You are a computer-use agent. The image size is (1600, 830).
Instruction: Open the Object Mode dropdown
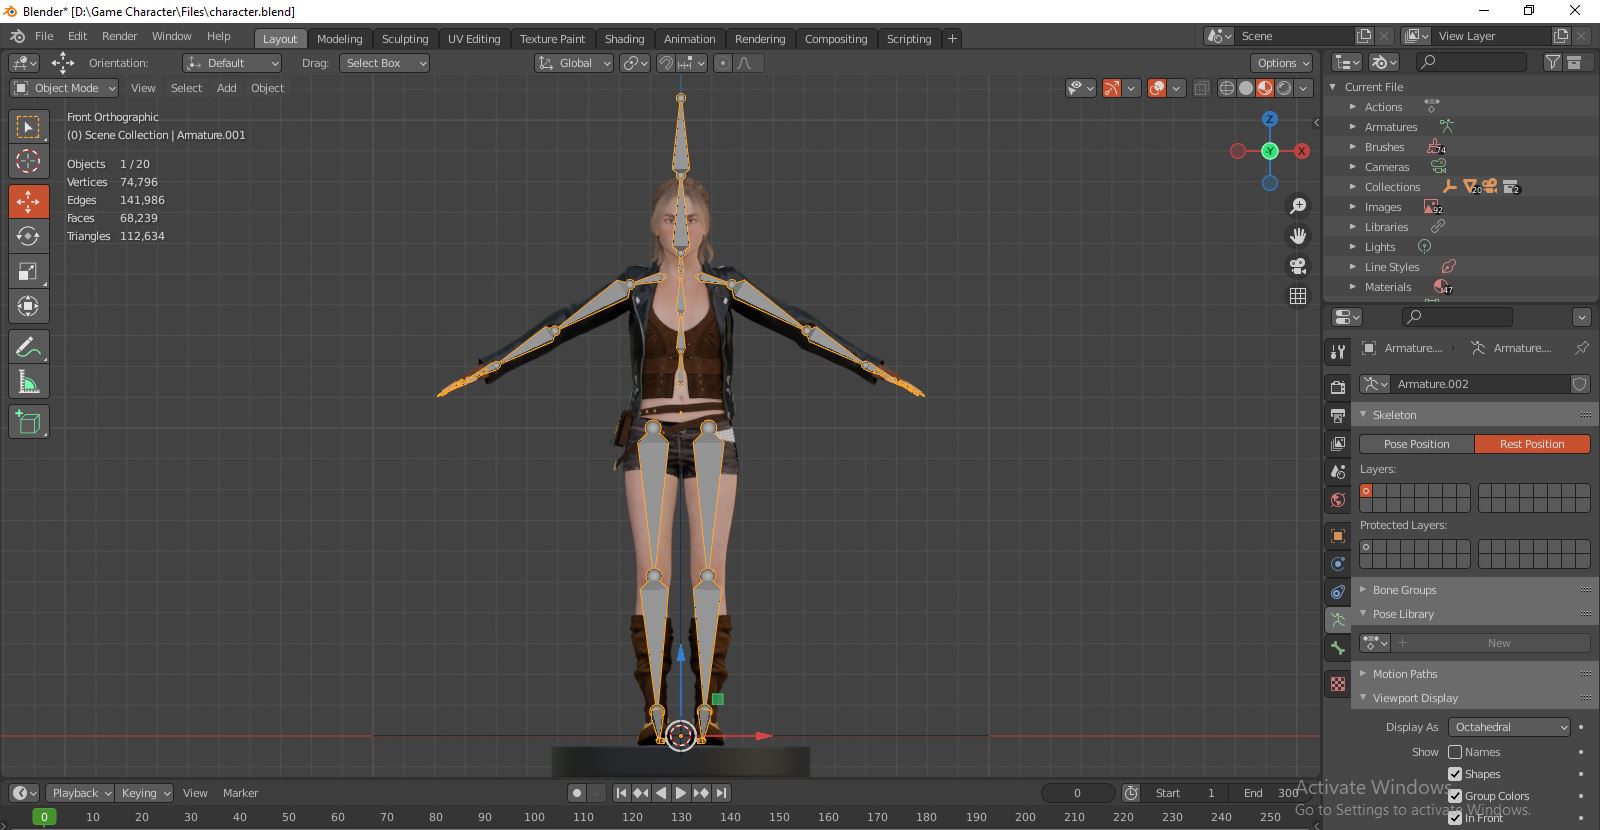pos(65,88)
